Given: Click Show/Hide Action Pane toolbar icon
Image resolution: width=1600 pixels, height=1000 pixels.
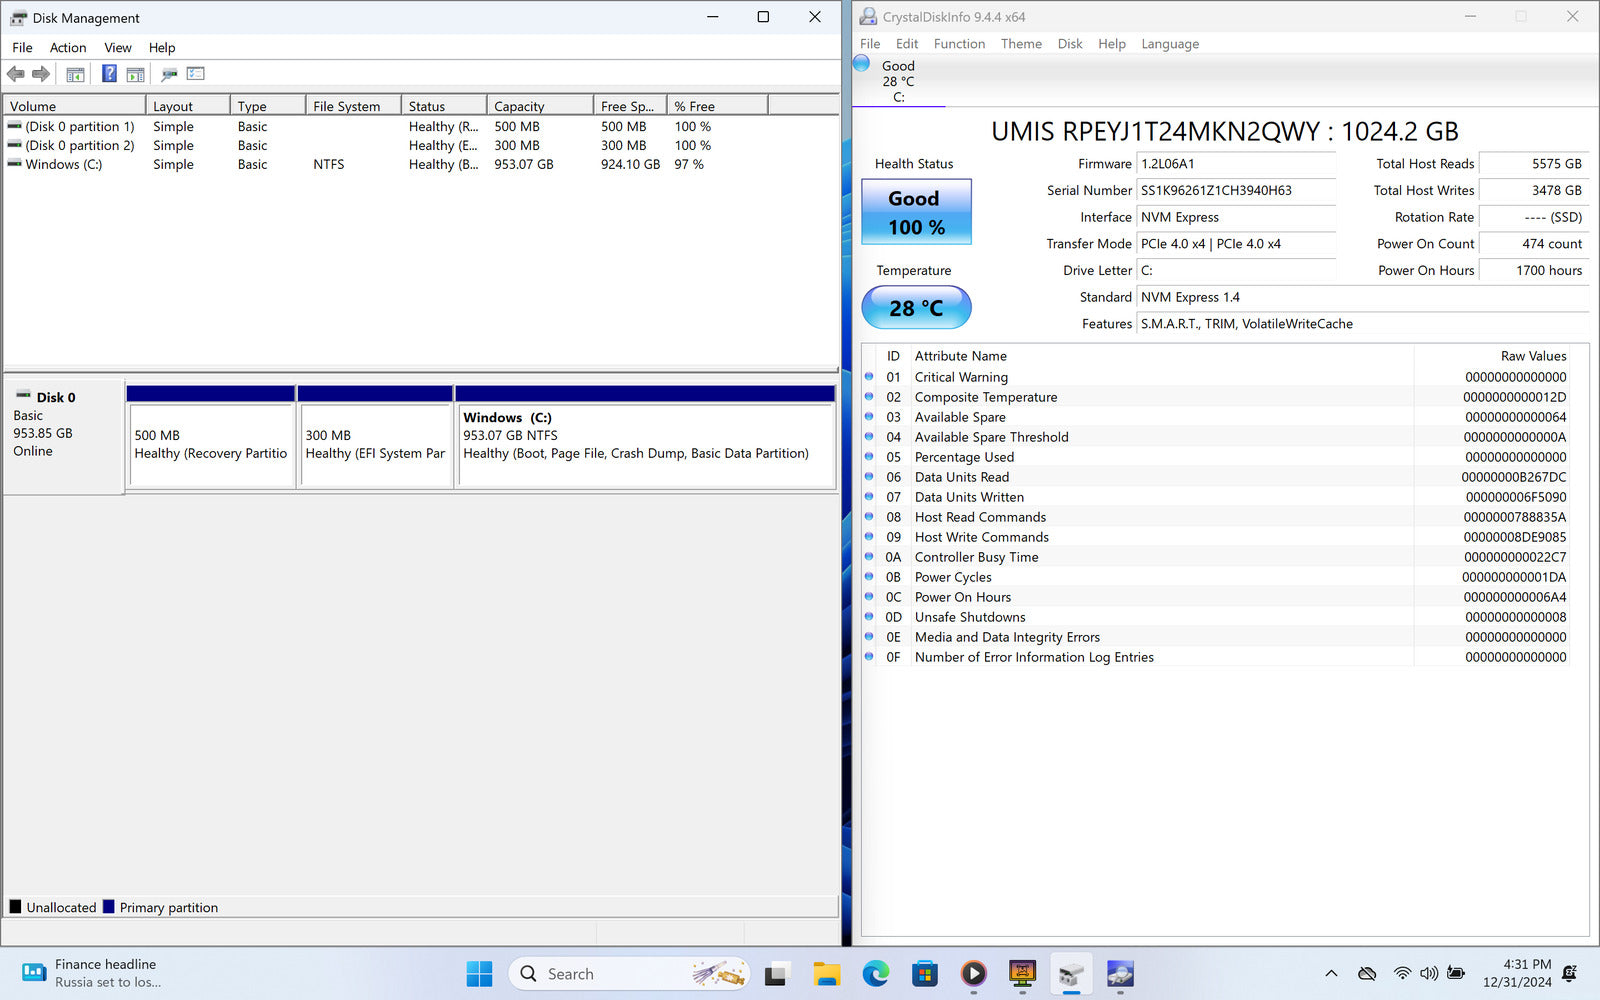Looking at the screenshot, I should (x=135, y=74).
